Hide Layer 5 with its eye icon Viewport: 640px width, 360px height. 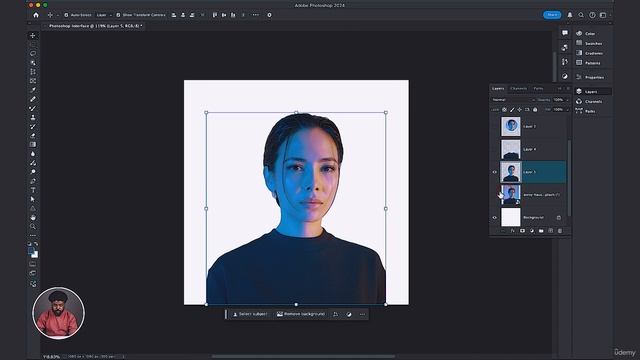(x=494, y=172)
